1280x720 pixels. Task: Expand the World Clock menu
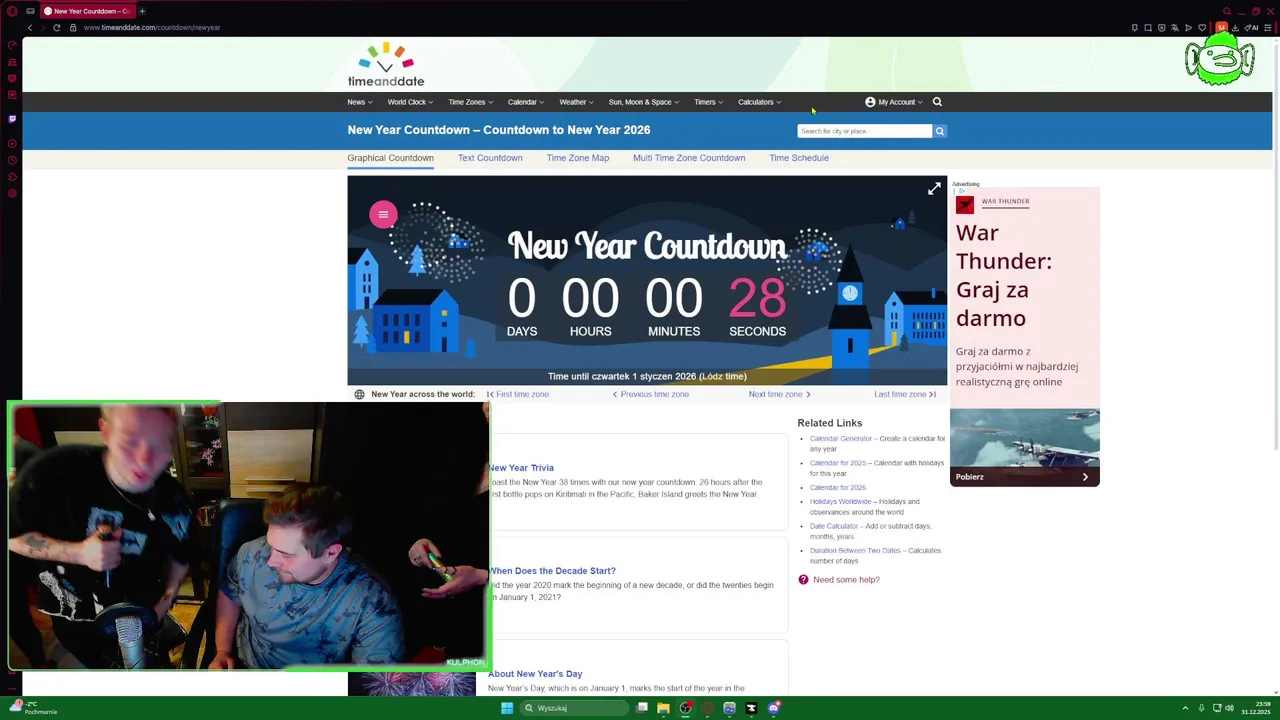[x=410, y=102]
